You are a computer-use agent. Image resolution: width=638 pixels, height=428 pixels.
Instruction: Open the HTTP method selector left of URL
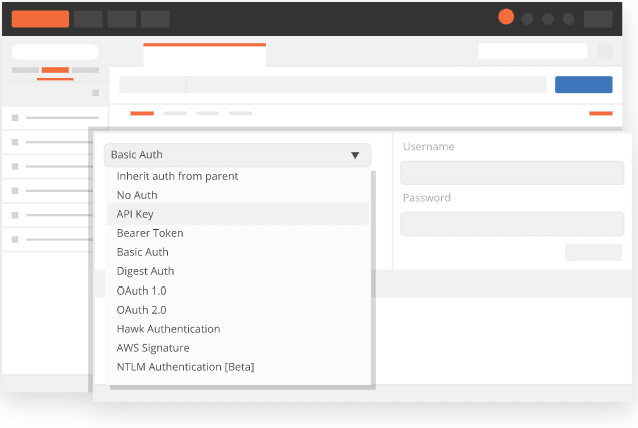[x=153, y=85]
